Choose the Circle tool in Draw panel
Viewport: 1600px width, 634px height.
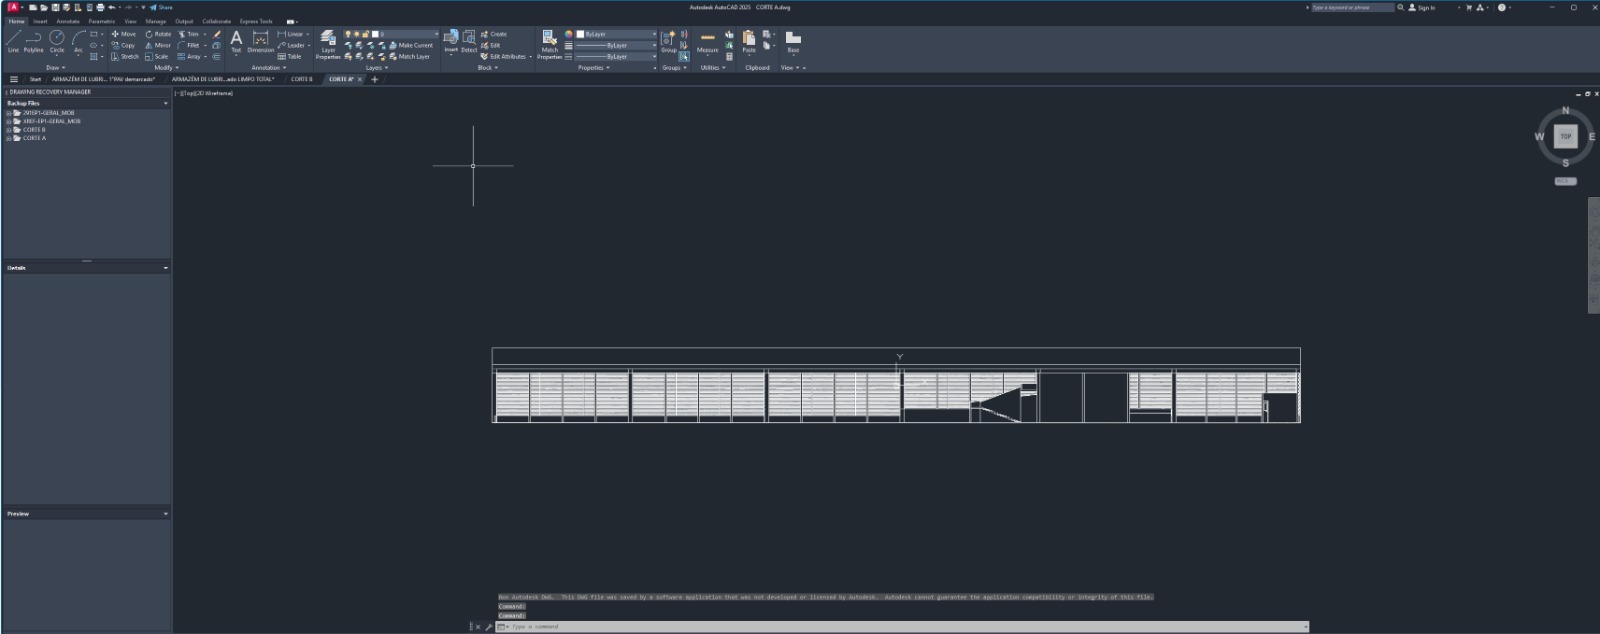[x=57, y=40]
